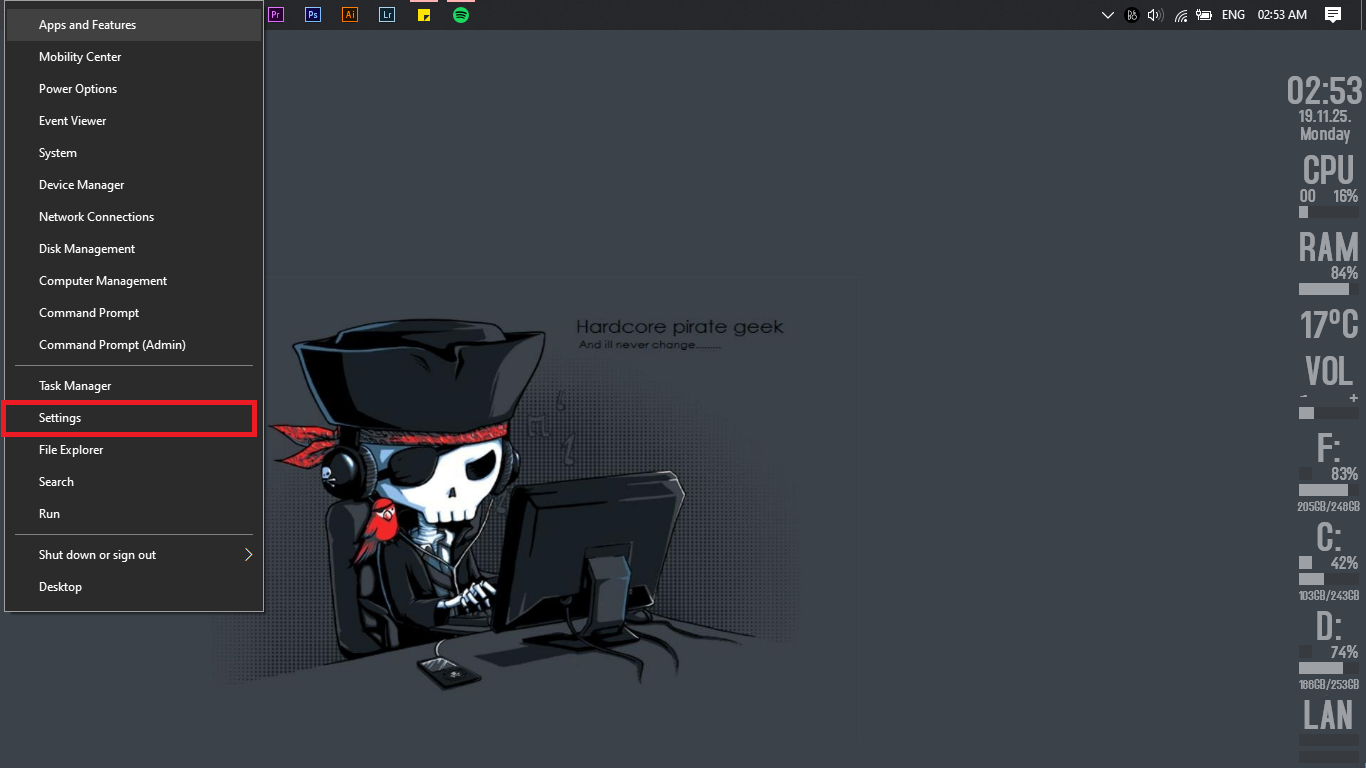
Task: Open Computer Management
Action: pos(134,281)
